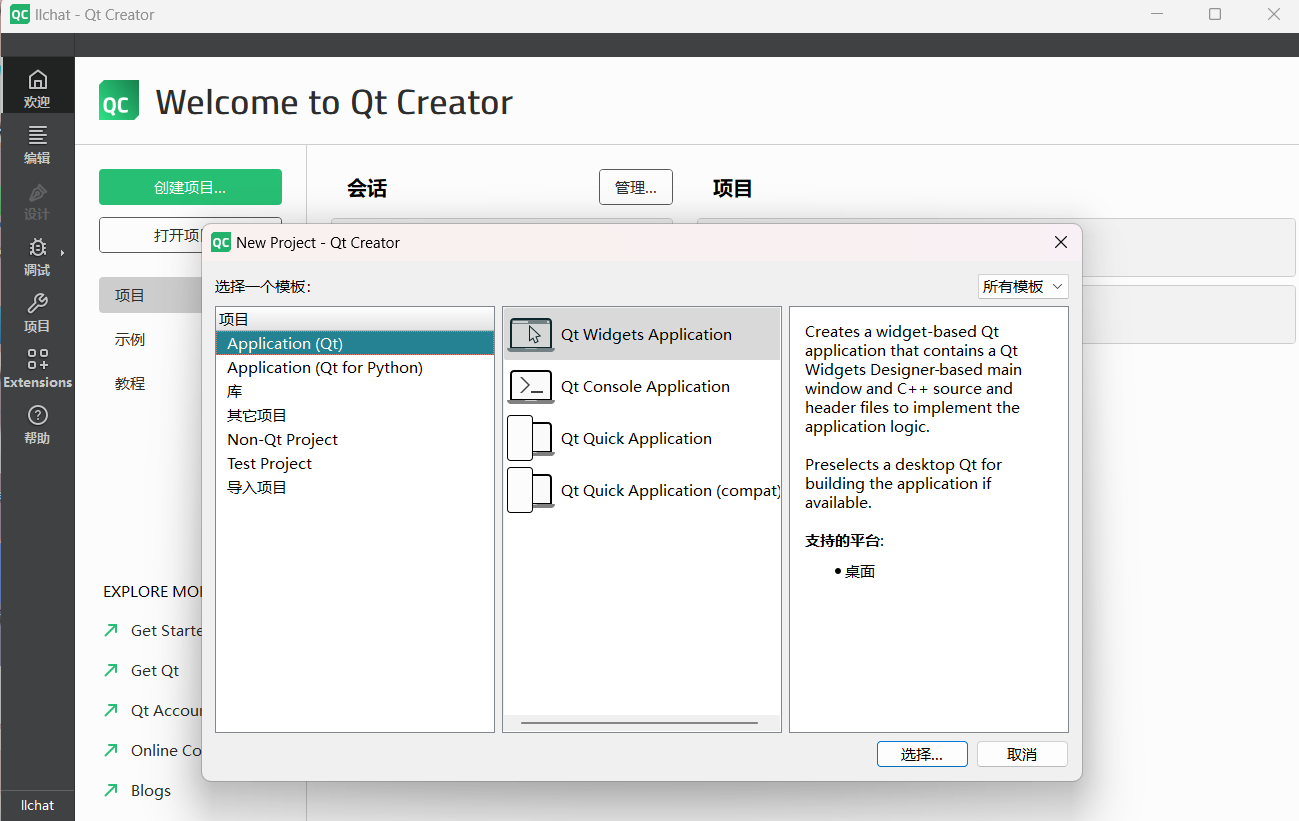Choose the Qt Quick Application template
The height and width of the screenshot is (821, 1299).
(642, 438)
